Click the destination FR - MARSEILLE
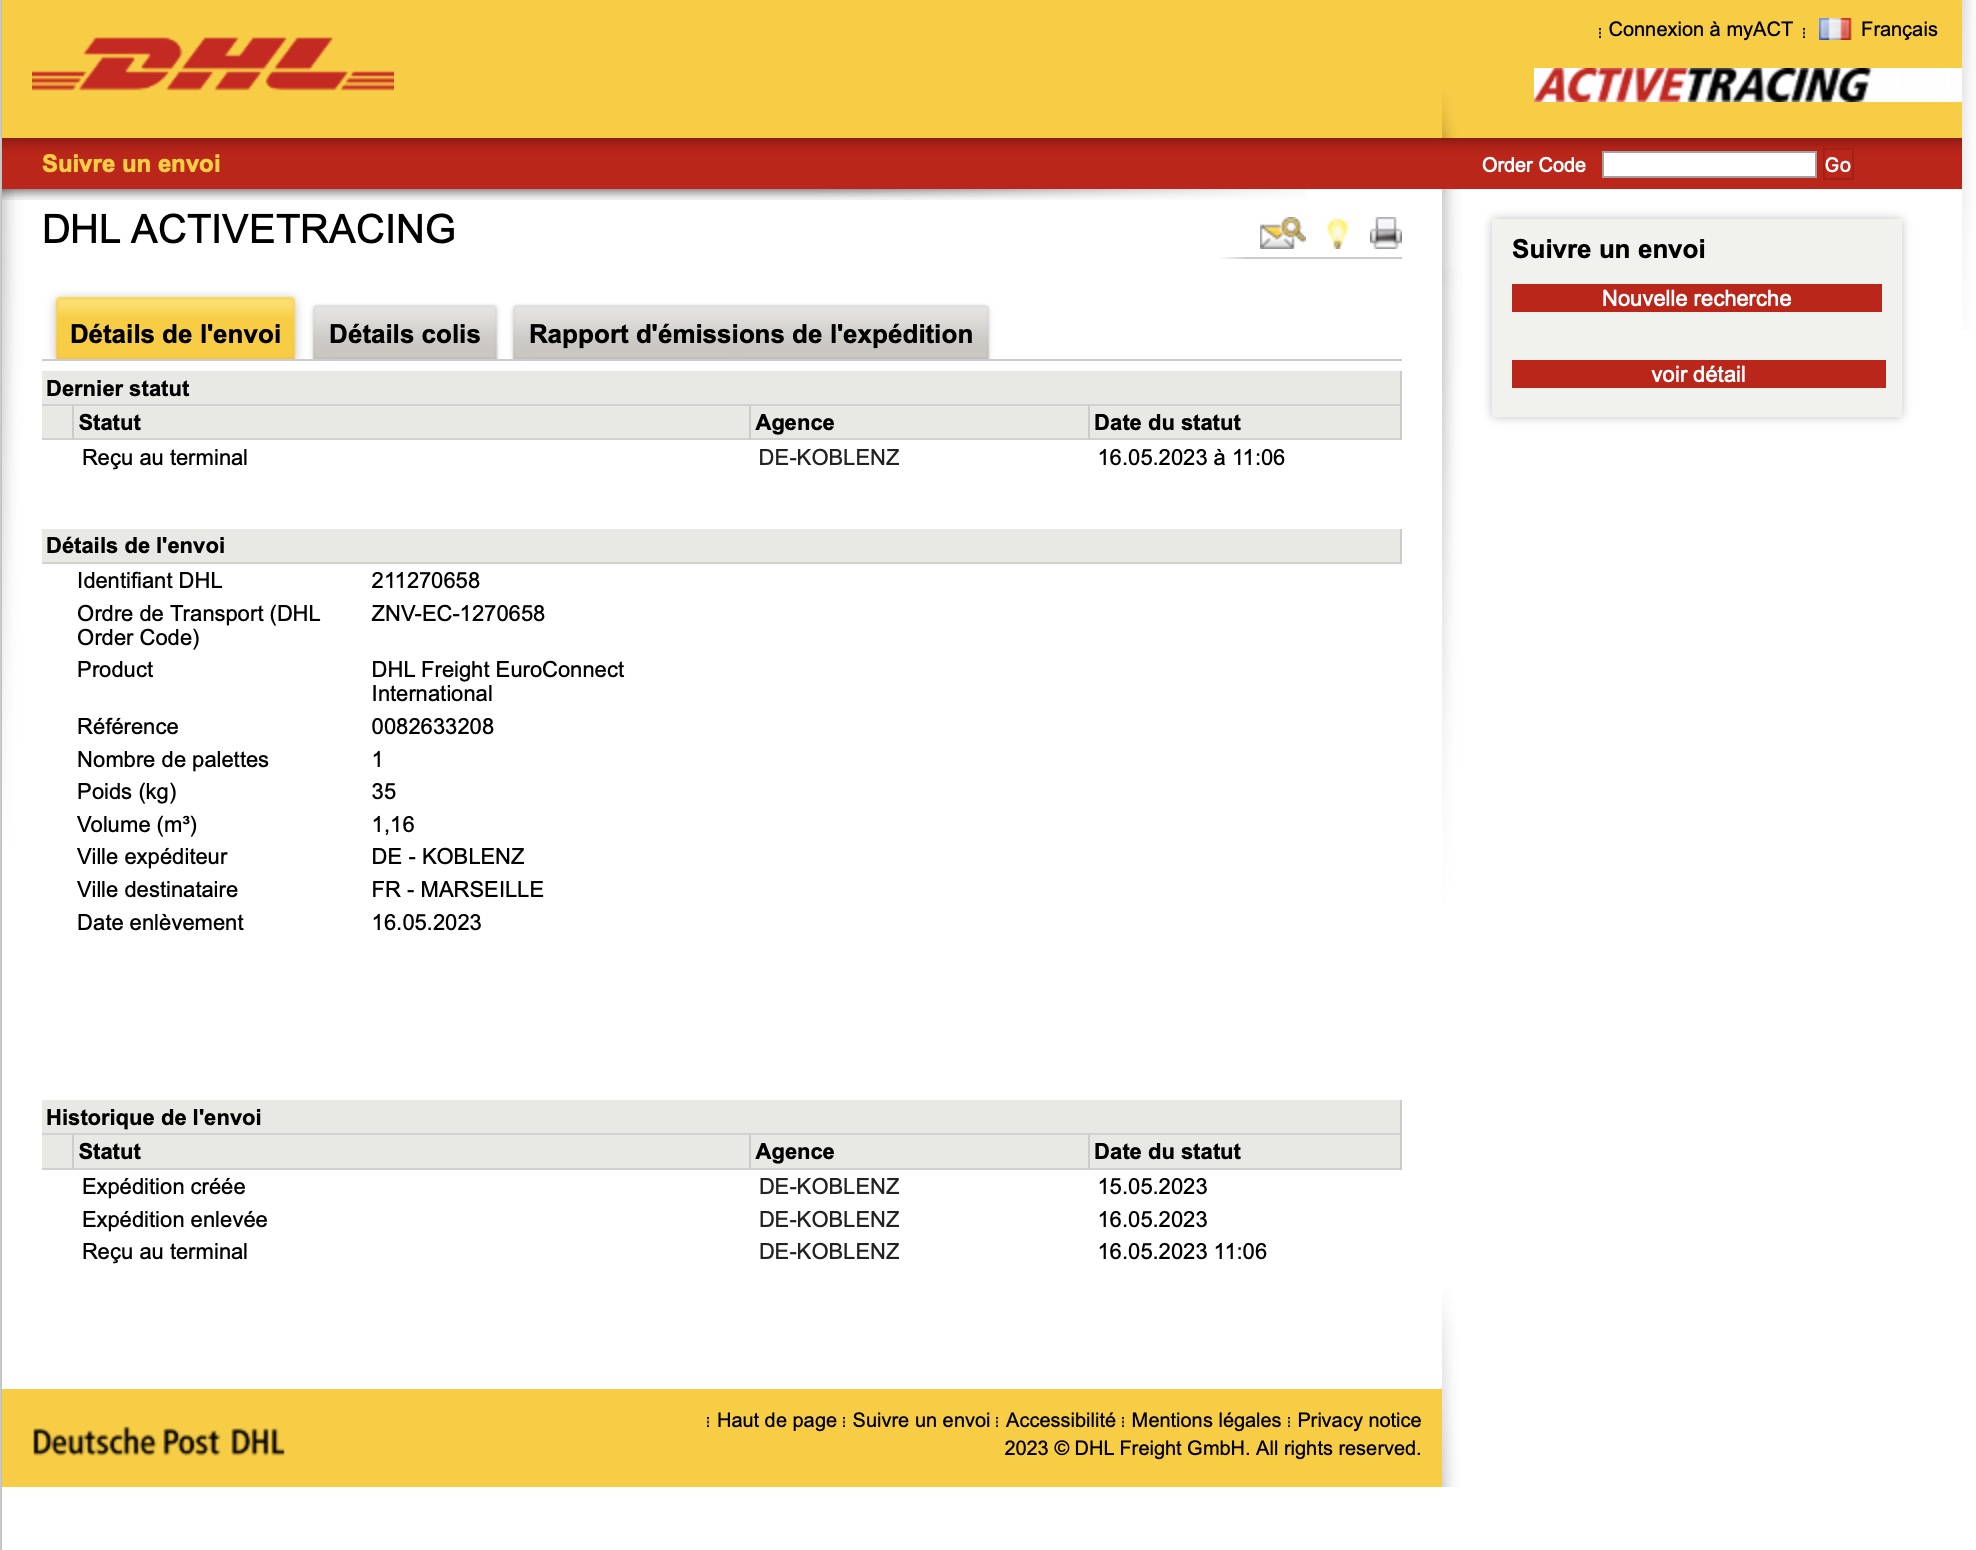This screenshot has height=1550, width=1976. click(x=458, y=890)
